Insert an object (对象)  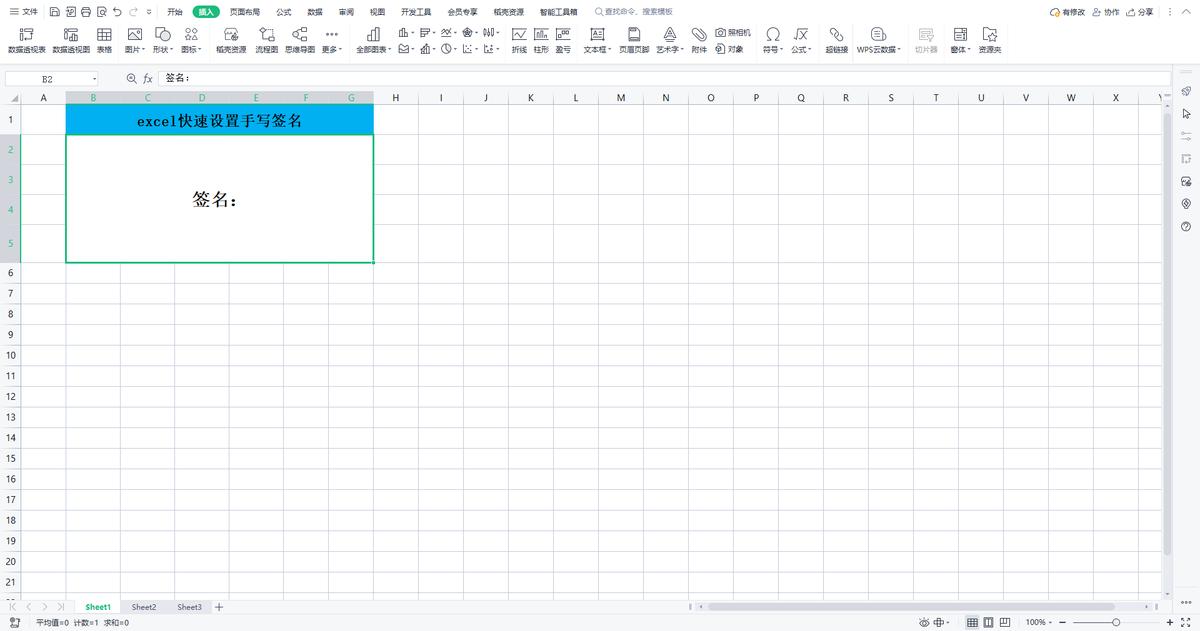coord(729,49)
